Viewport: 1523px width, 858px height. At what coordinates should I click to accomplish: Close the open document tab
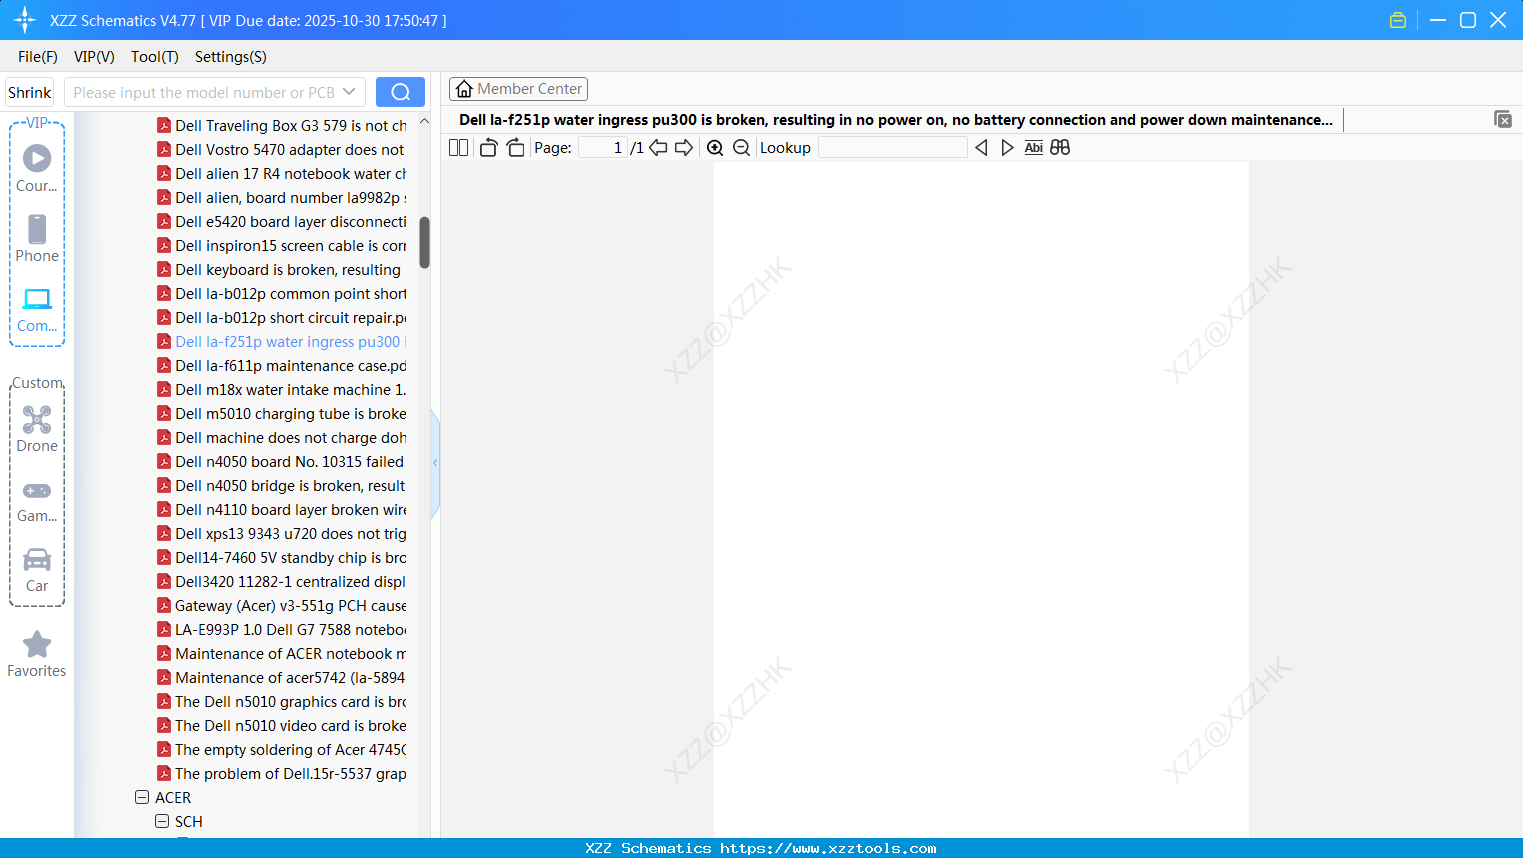[x=1503, y=120]
